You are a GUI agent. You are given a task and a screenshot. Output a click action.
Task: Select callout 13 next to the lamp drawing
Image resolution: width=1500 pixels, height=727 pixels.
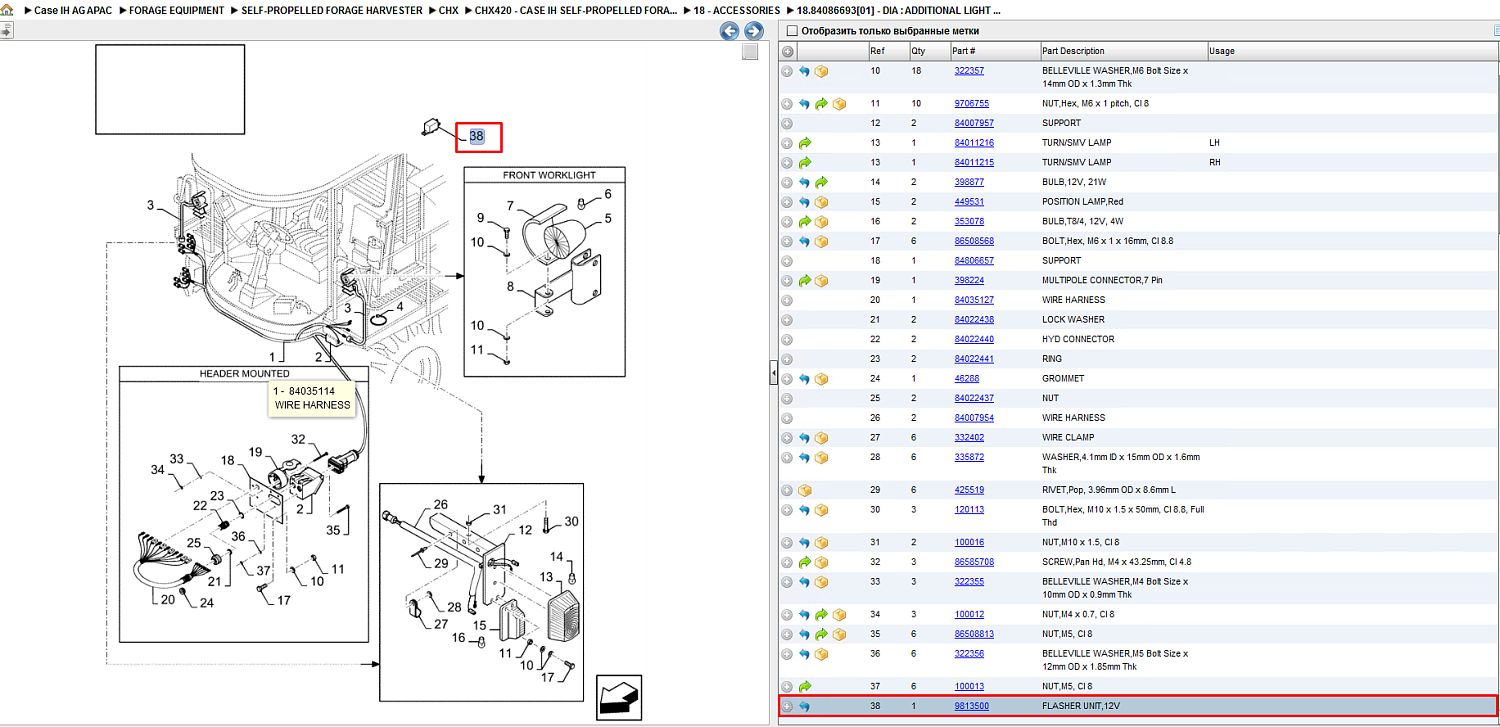tap(546, 577)
